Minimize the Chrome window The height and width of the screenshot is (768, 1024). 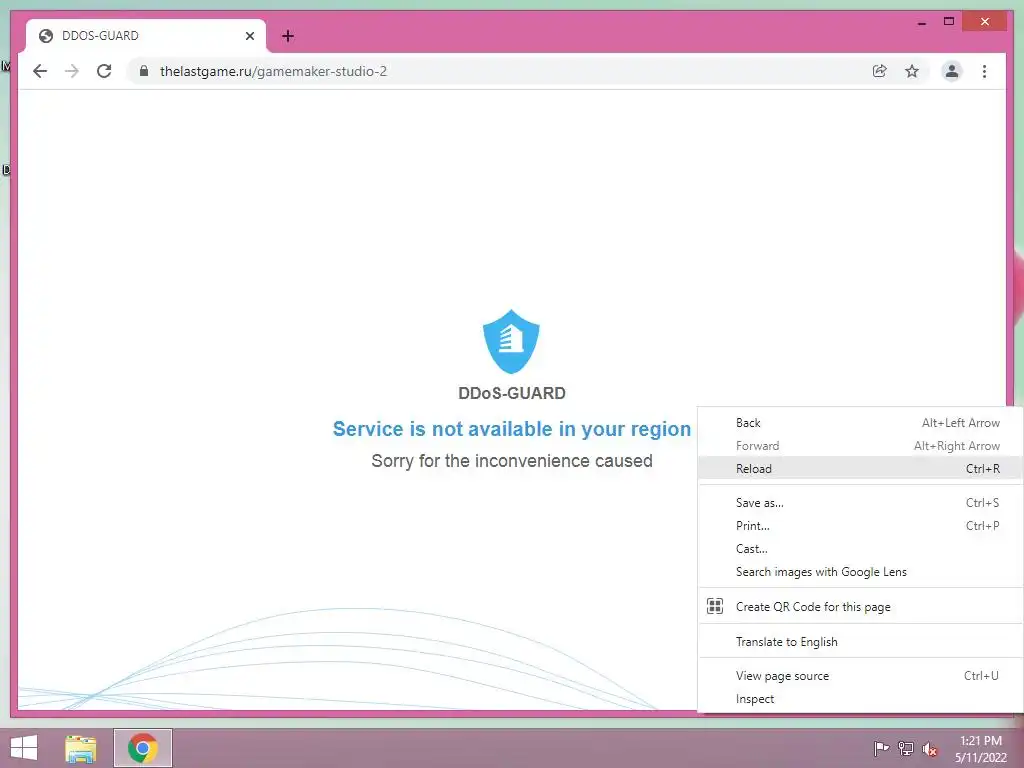(x=921, y=22)
